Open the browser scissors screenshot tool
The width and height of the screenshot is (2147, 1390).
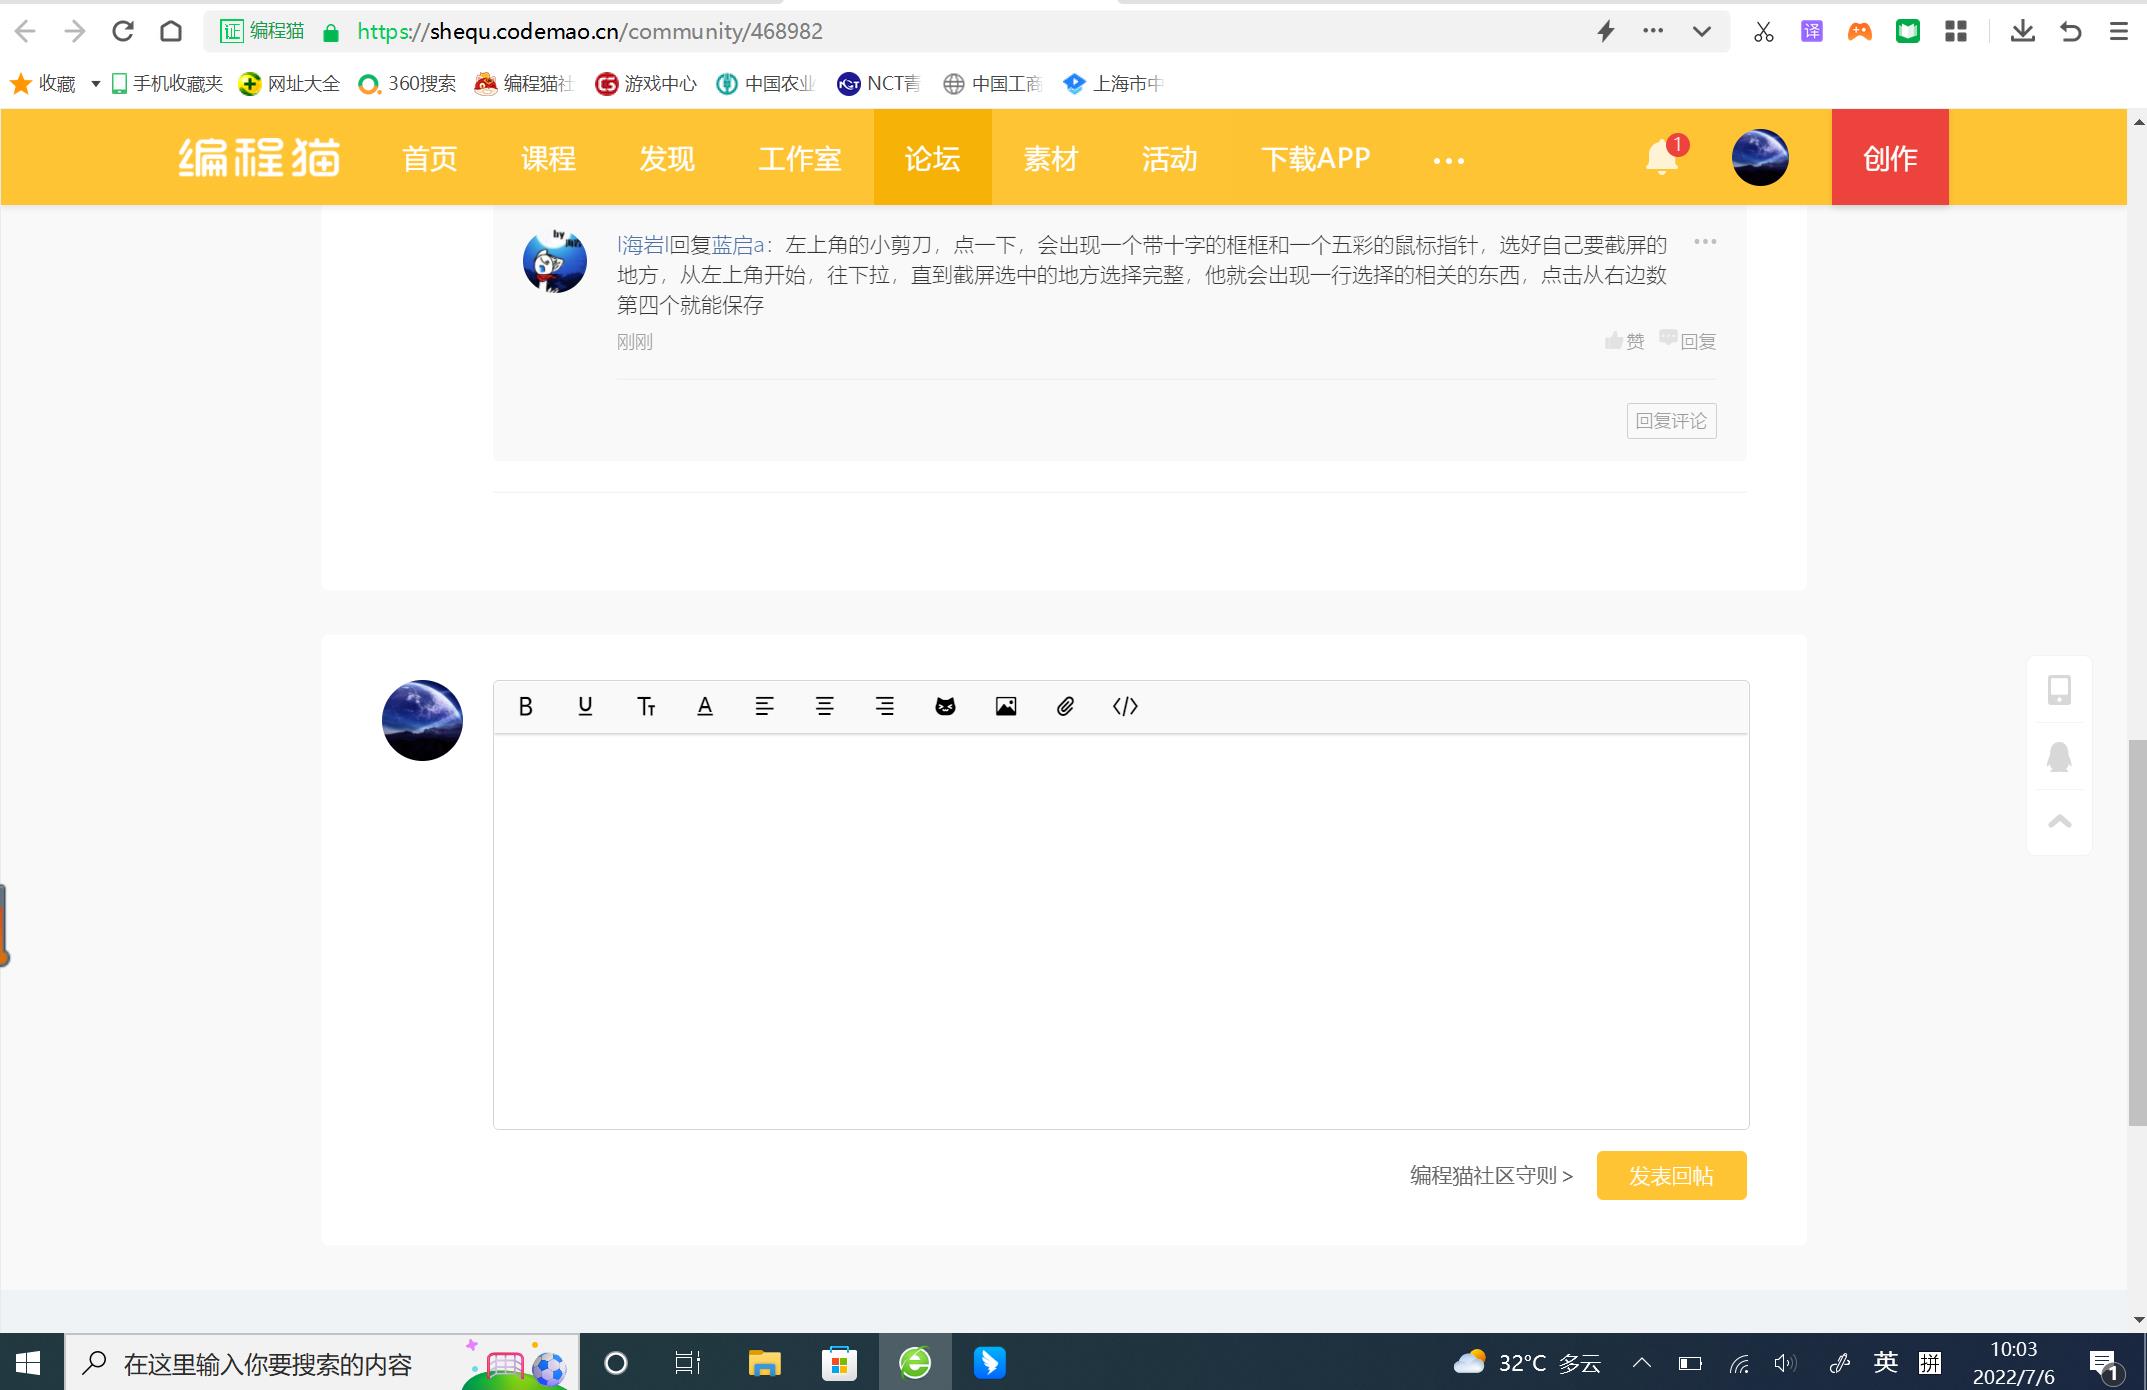(1763, 32)
